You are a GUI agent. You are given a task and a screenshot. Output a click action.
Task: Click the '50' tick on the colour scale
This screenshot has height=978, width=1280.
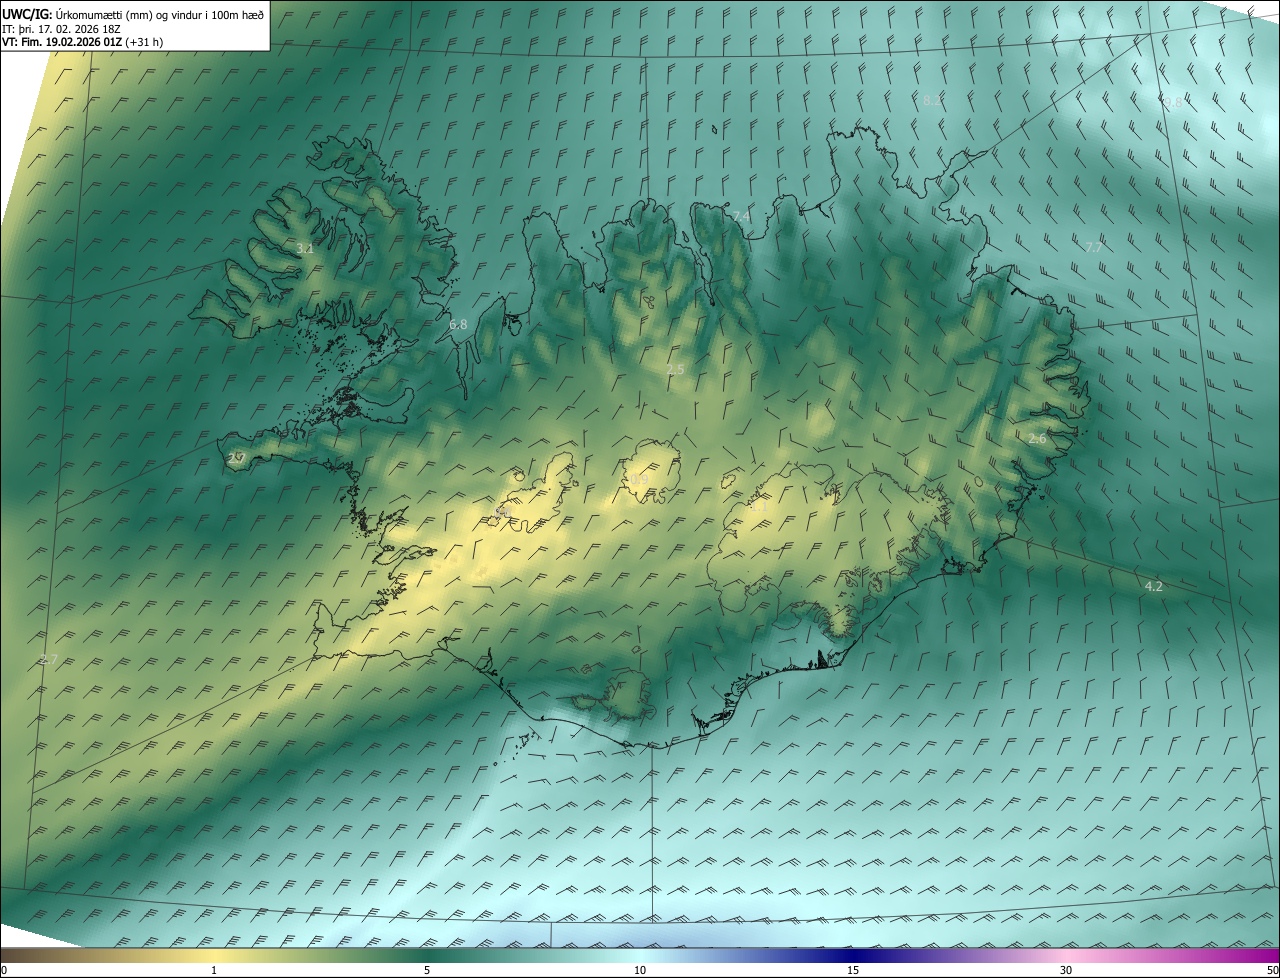(1272, 970)
